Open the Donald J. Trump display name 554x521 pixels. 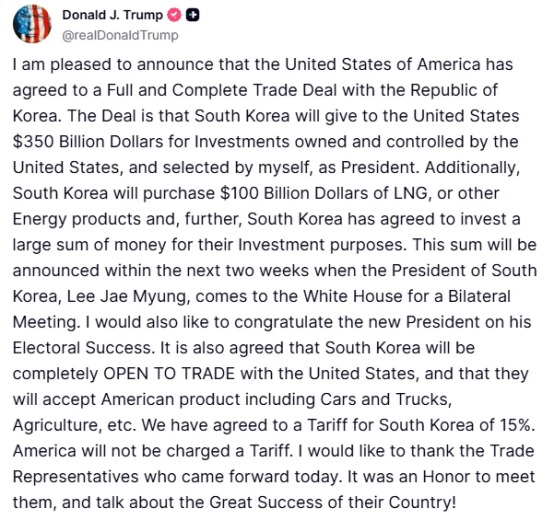(112, 15)
